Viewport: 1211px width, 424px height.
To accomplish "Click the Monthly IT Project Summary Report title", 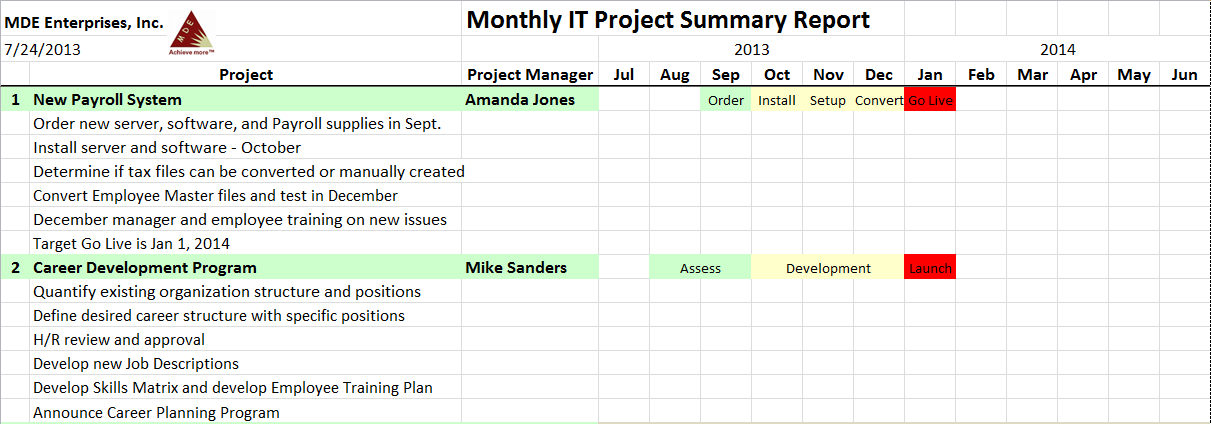I will (x=668, y=20).
